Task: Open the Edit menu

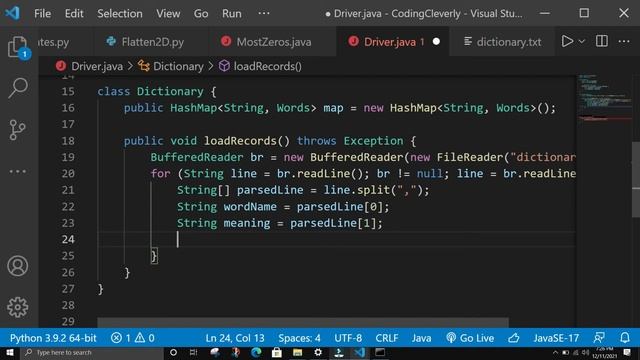Action: [x=74, y=13]
